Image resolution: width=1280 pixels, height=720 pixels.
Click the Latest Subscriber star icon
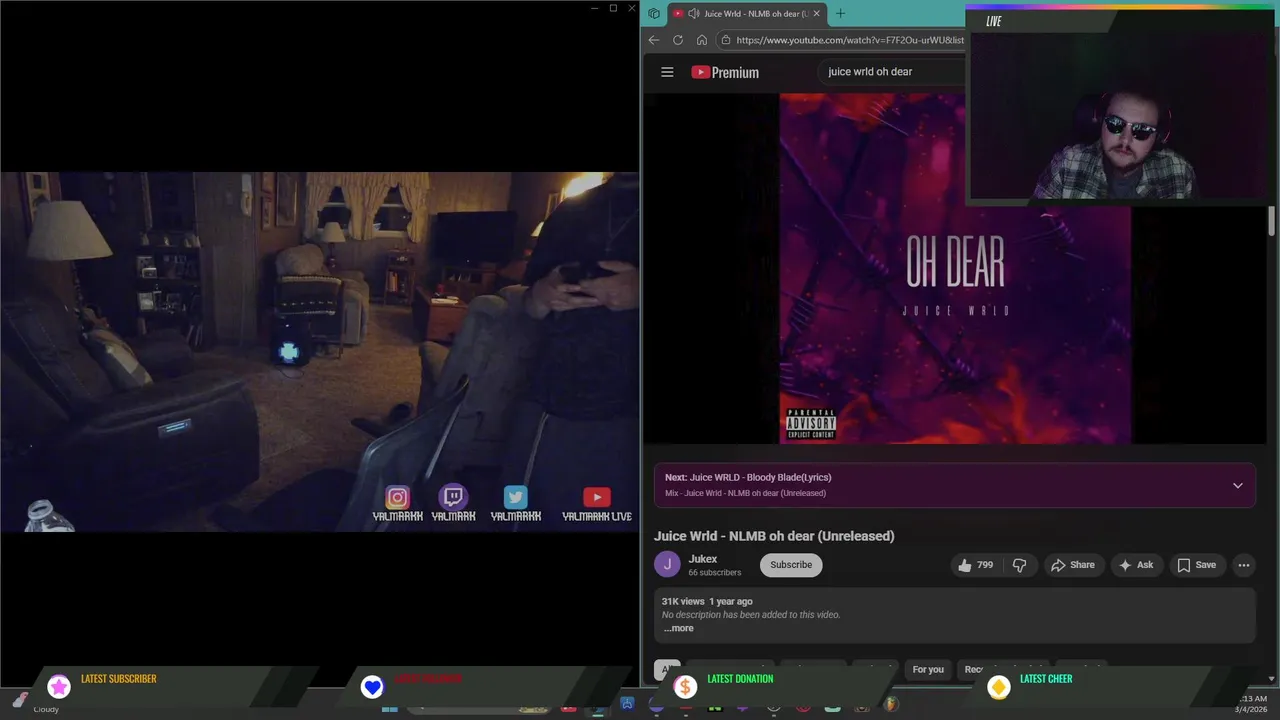point(59,686)
